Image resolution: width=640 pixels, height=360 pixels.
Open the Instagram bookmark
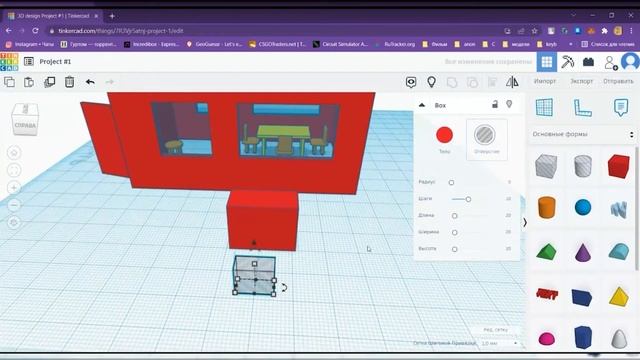30,44
